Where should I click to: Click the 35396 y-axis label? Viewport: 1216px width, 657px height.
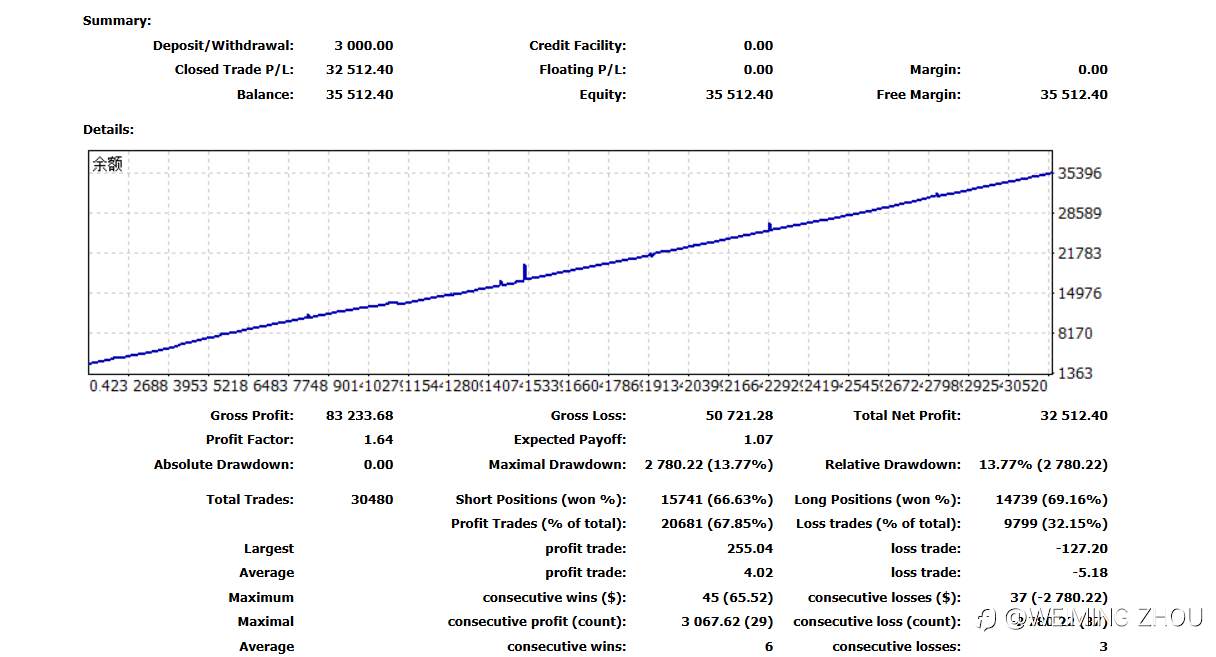click(1080, 173)
